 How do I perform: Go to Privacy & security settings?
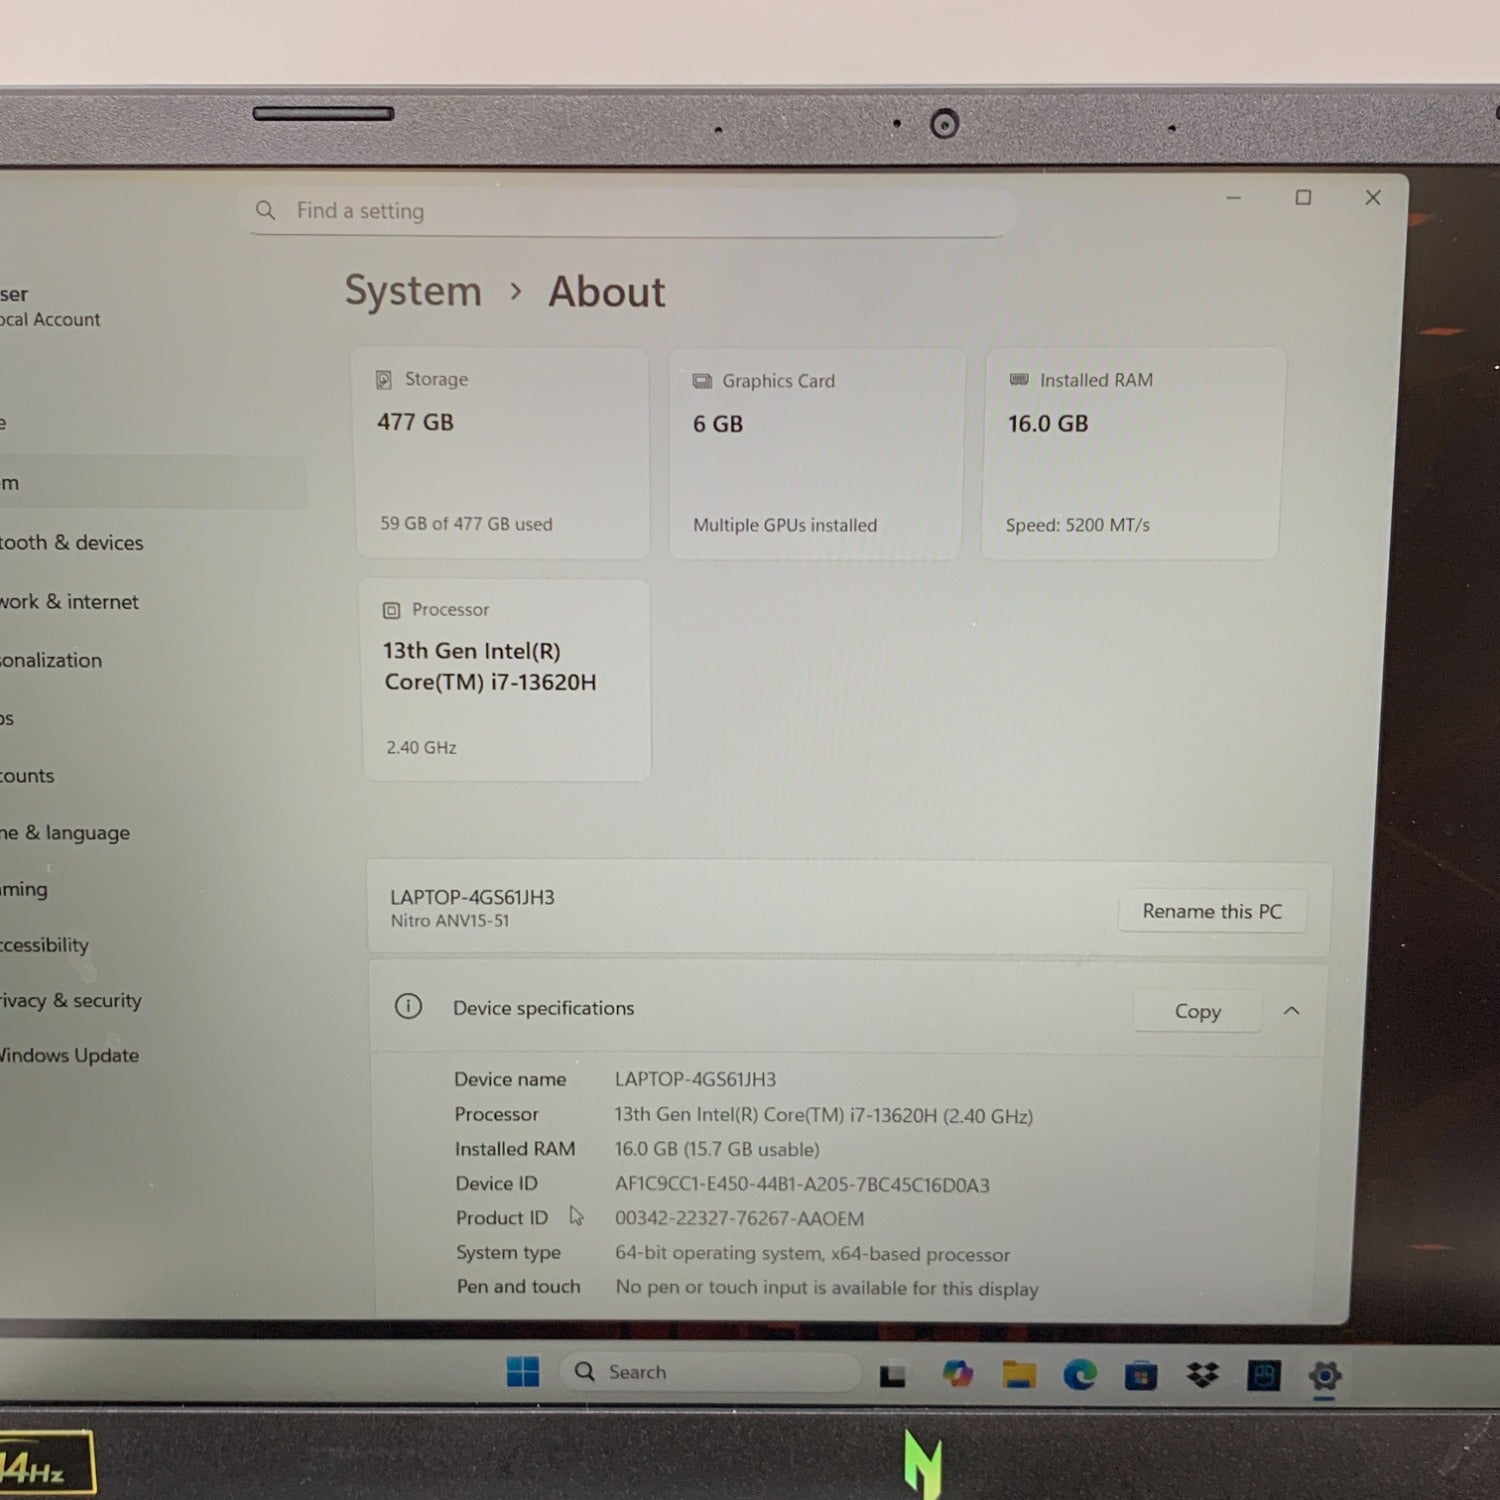click(70, 1000)
